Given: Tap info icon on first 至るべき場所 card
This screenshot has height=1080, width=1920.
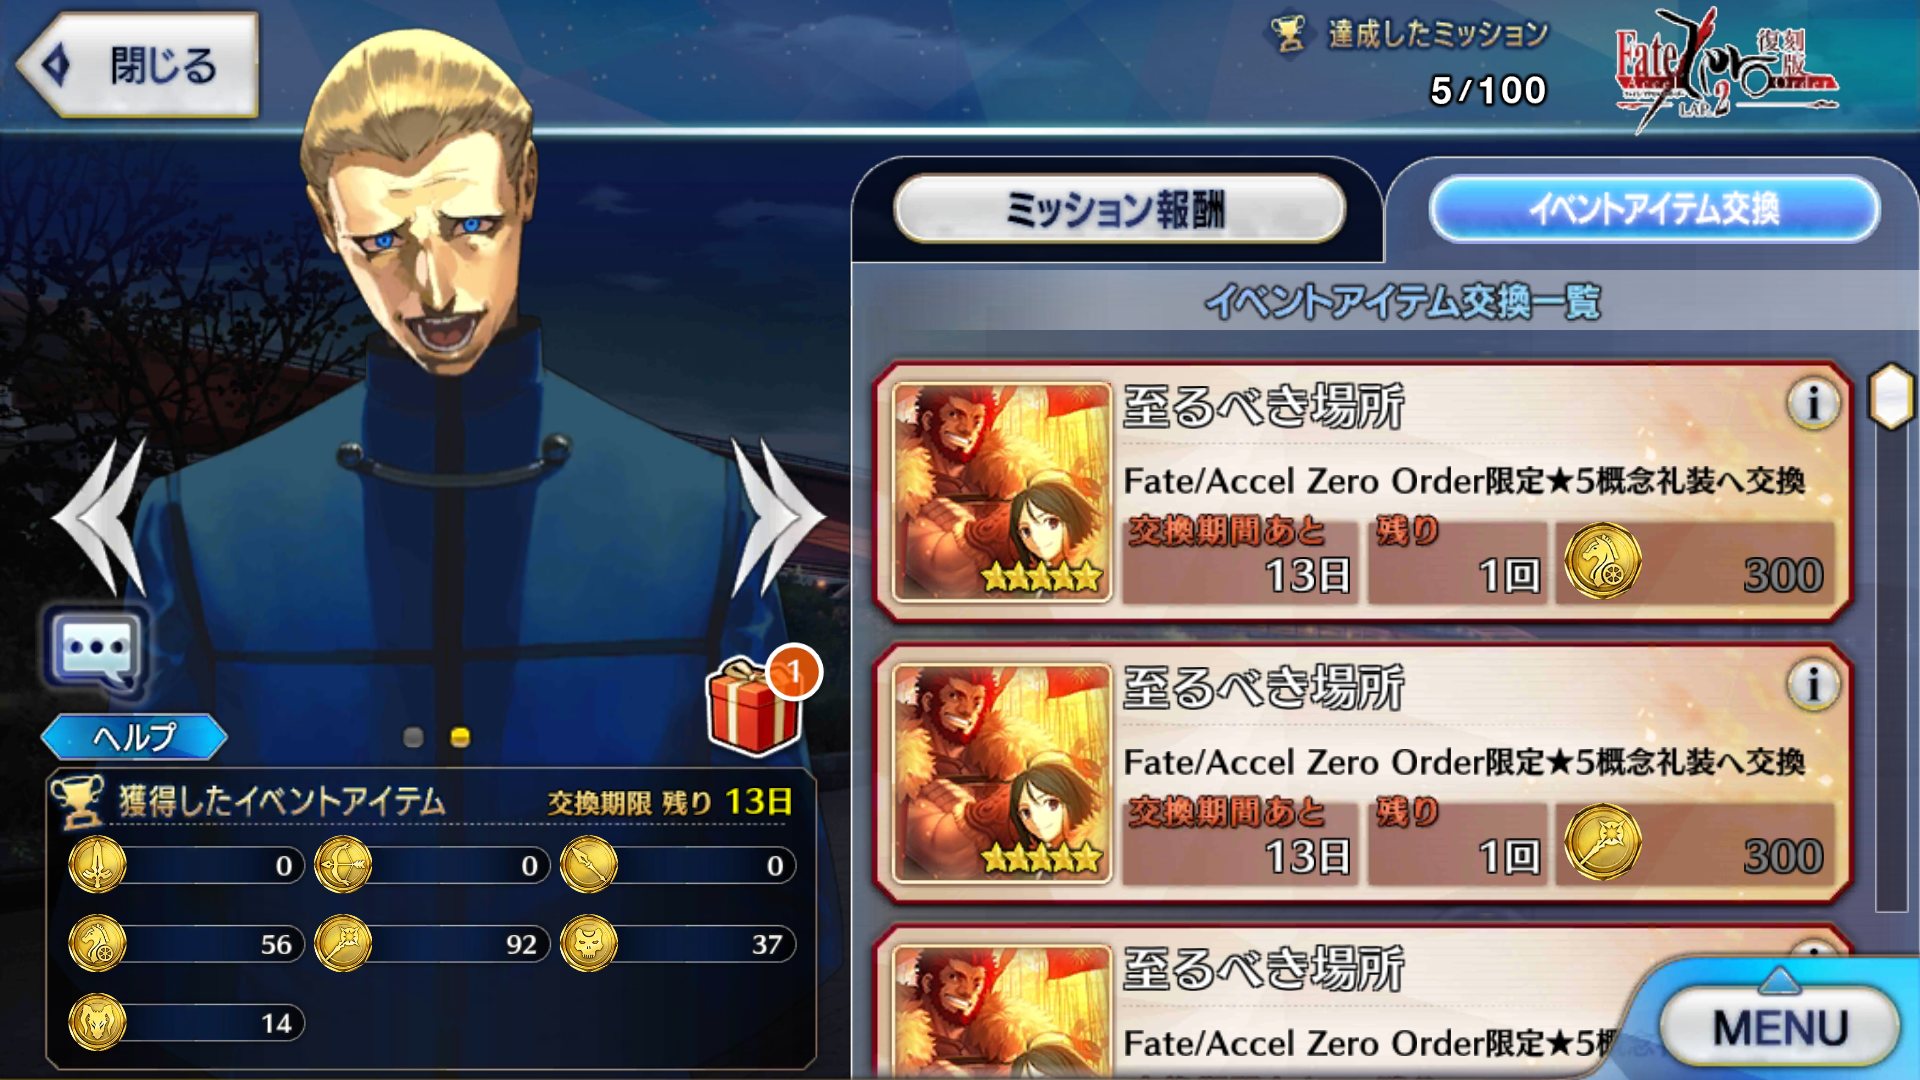Looking at the screenshot, I should (x=1812, y=404).
